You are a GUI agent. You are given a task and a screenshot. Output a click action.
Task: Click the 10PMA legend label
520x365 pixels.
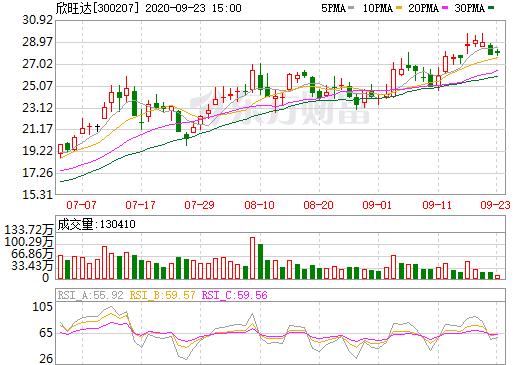tap(377, 8)
